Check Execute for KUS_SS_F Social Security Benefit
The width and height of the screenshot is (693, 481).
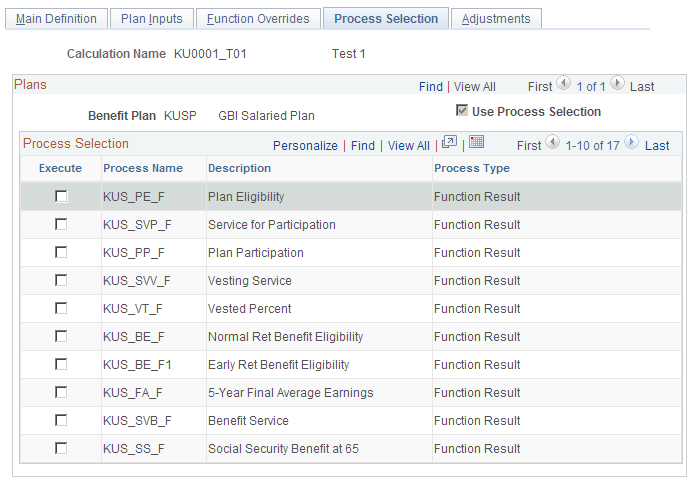pyautogui.click(x=61, y=448)
